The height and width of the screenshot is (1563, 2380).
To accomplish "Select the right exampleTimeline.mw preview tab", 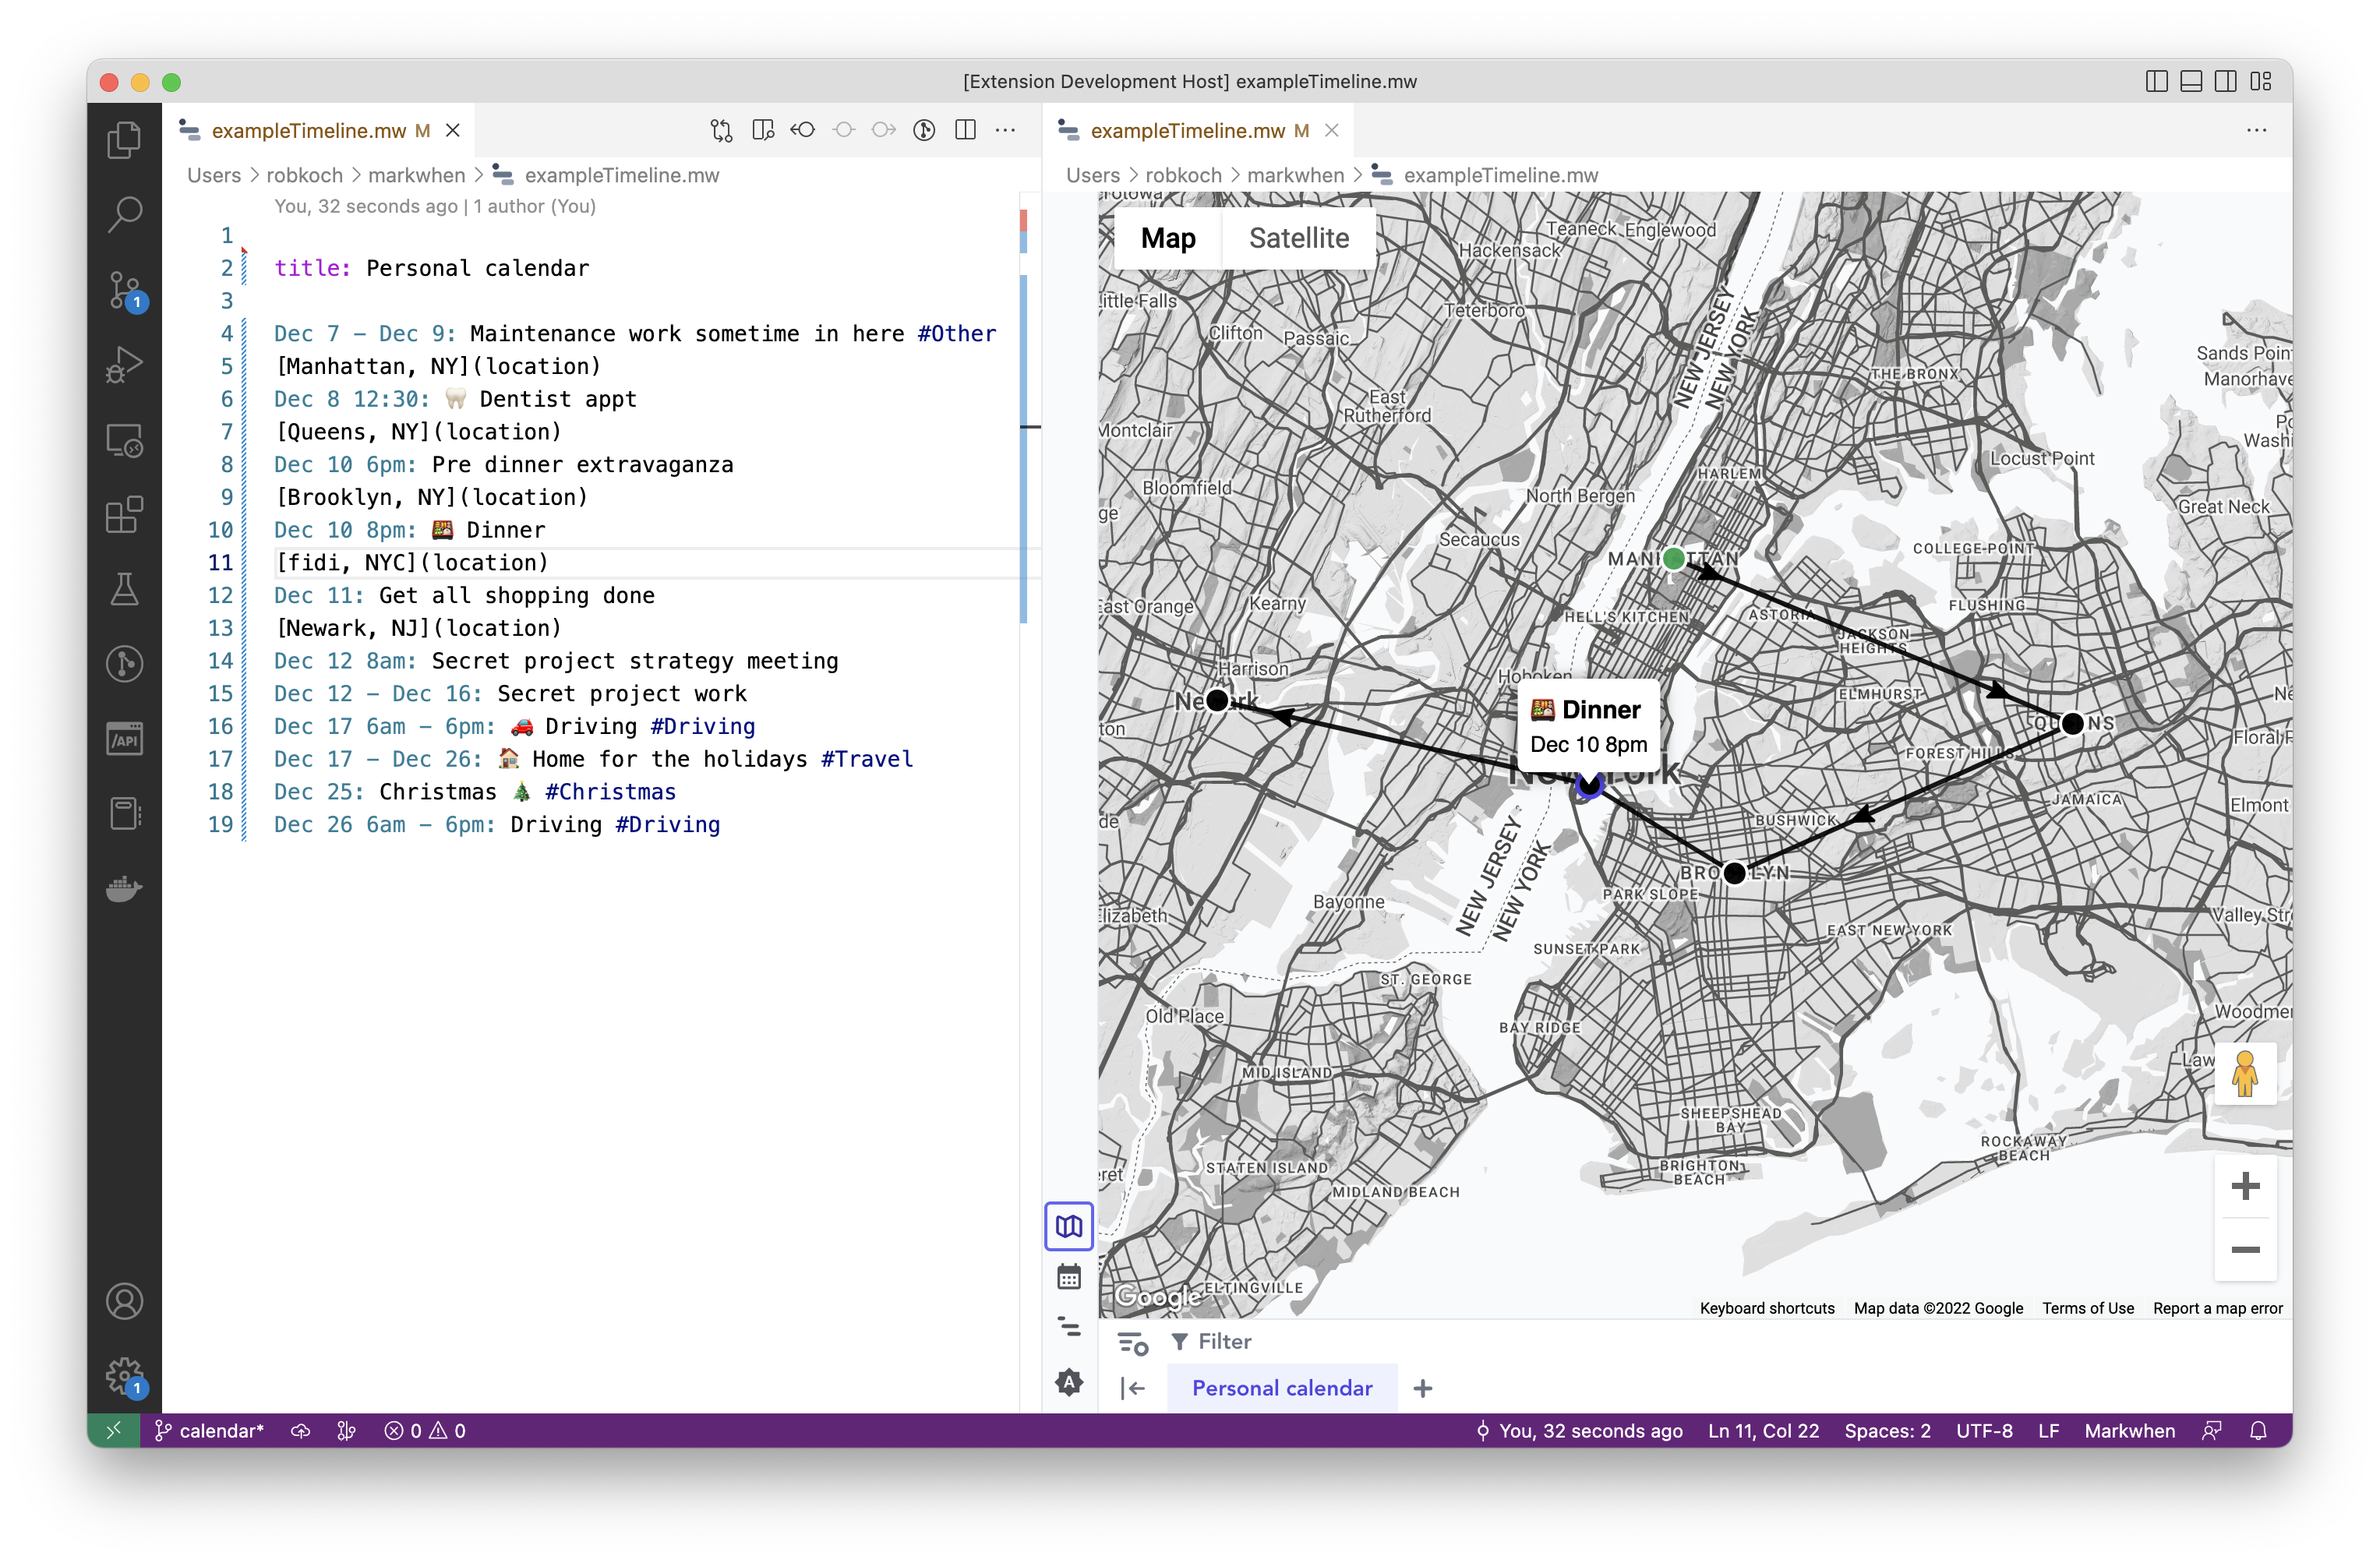I will [1187, 130].
